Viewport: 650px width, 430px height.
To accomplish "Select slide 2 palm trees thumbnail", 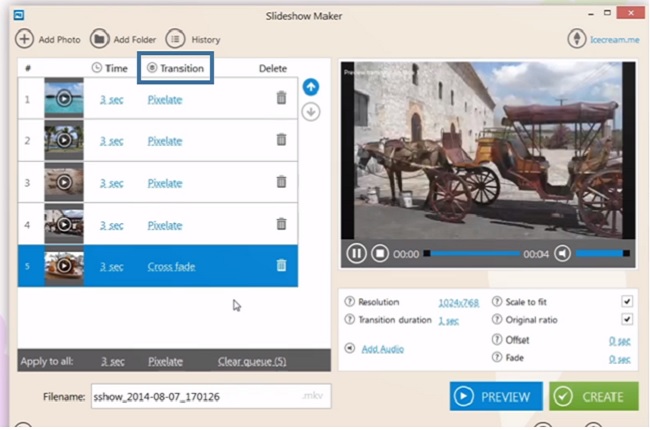I will click(x=64, y=140).
